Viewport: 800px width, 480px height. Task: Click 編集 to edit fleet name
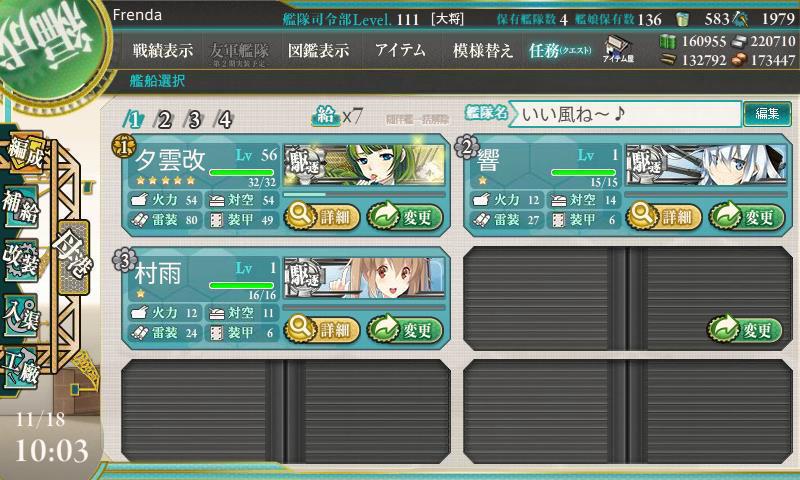(767, 113)
